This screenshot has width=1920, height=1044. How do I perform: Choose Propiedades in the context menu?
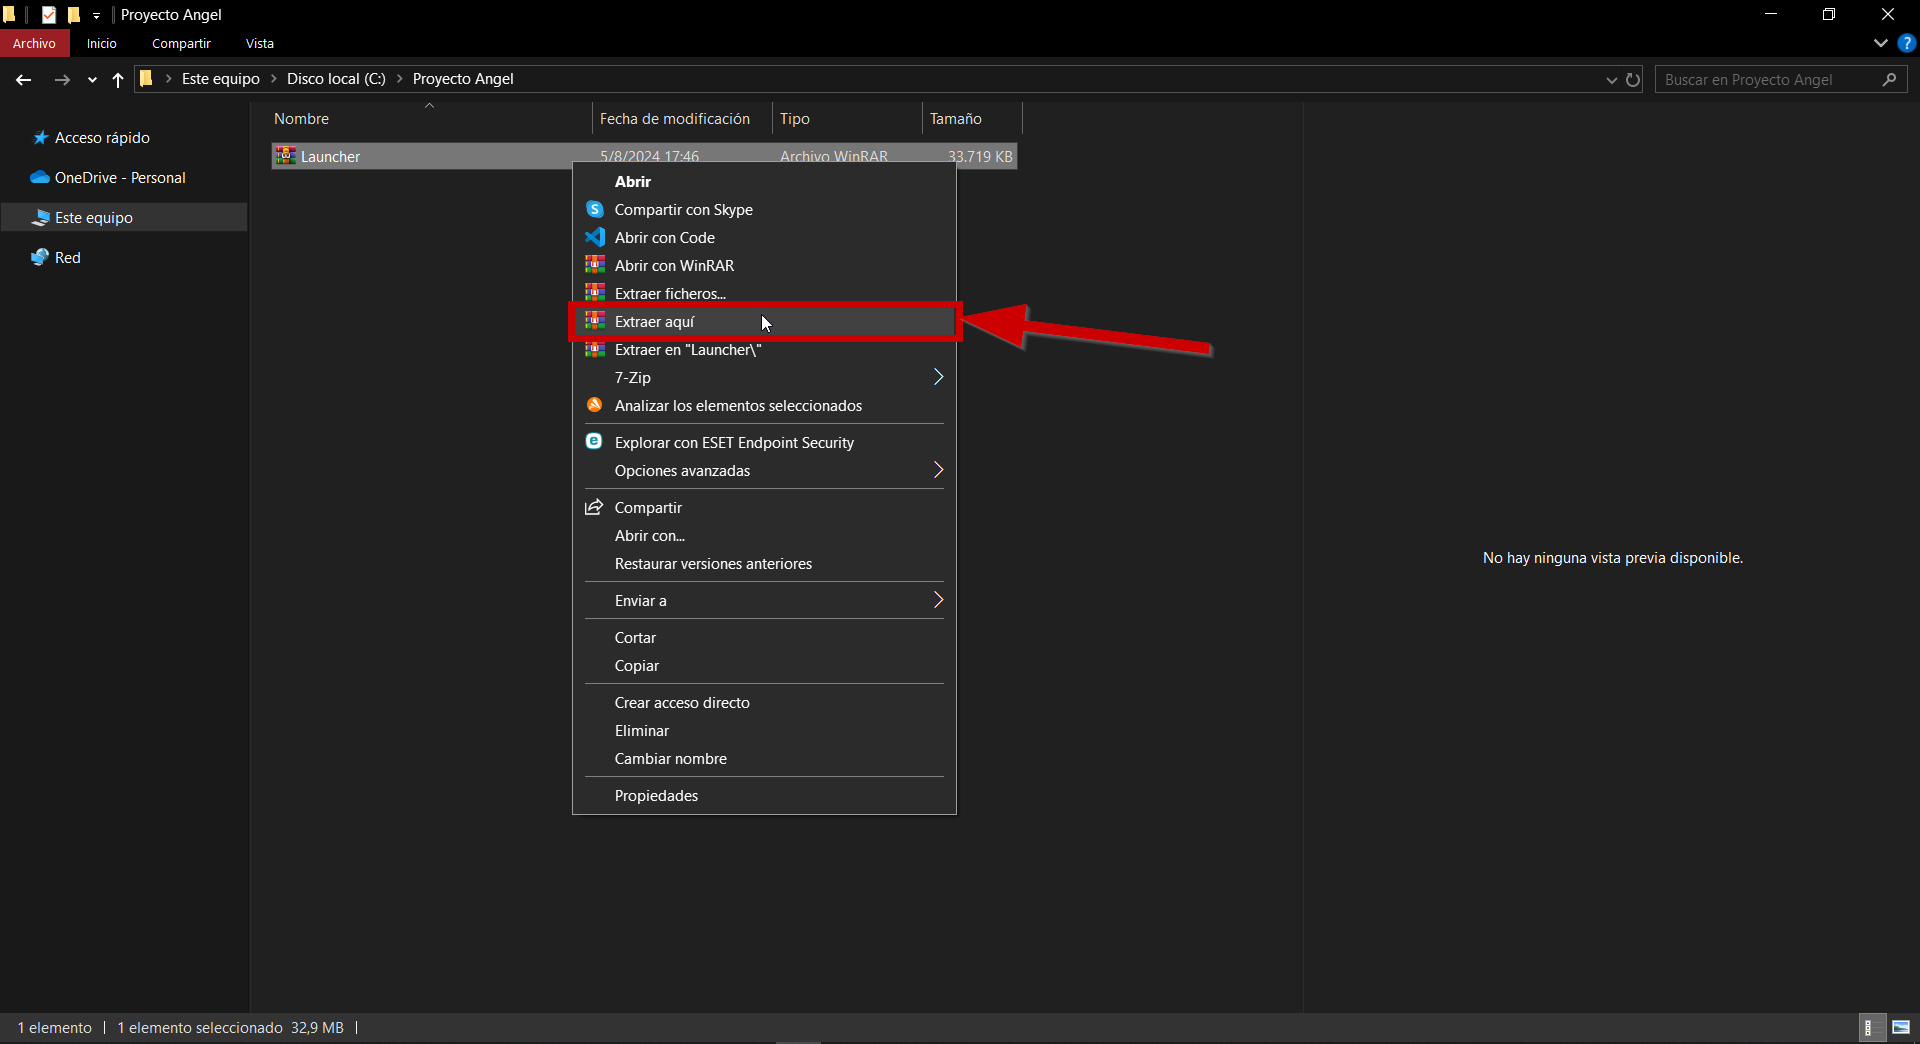656,795
